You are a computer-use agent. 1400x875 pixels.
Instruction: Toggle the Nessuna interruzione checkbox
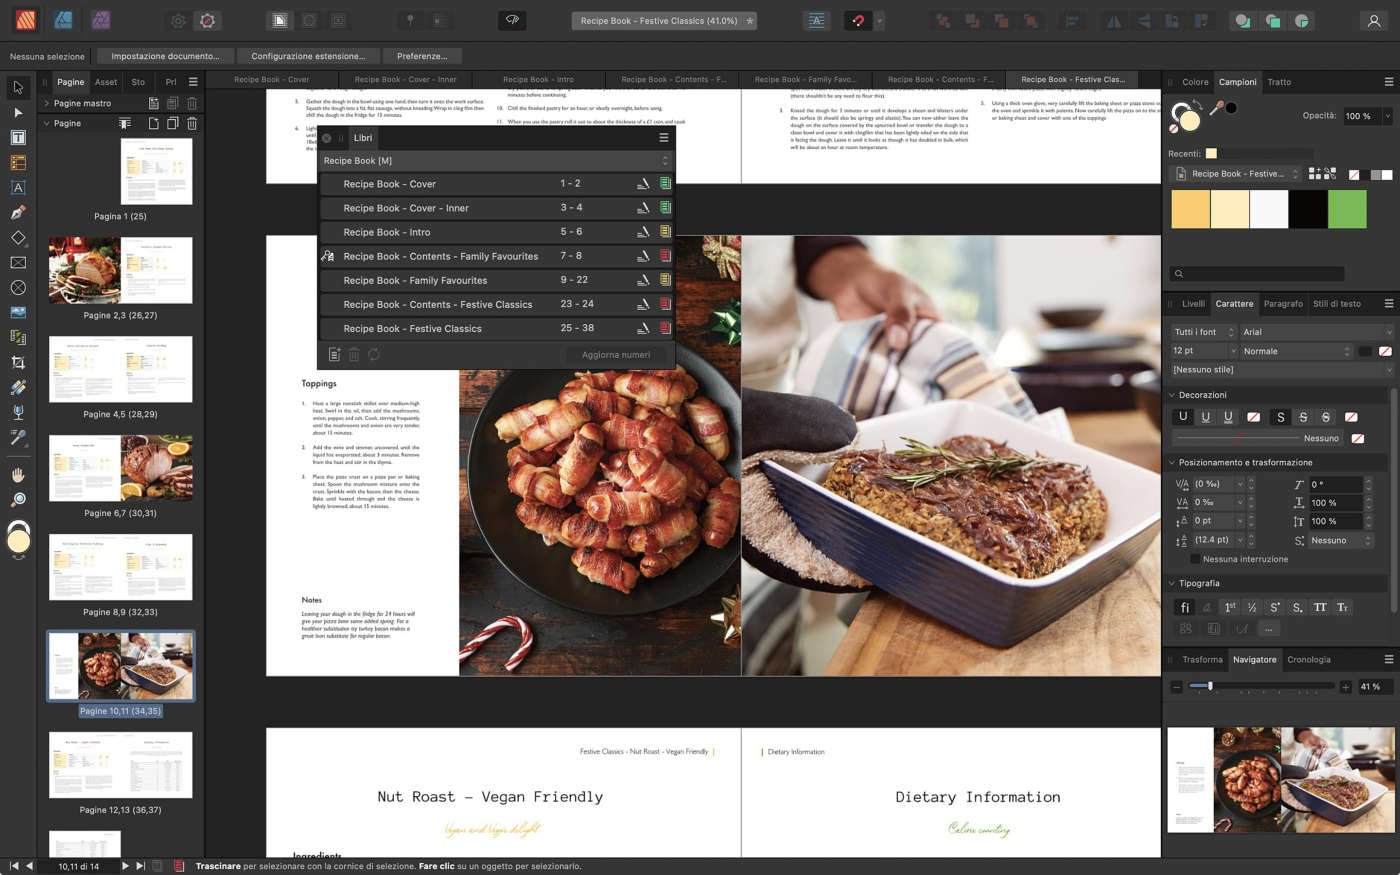point(1195,559)
